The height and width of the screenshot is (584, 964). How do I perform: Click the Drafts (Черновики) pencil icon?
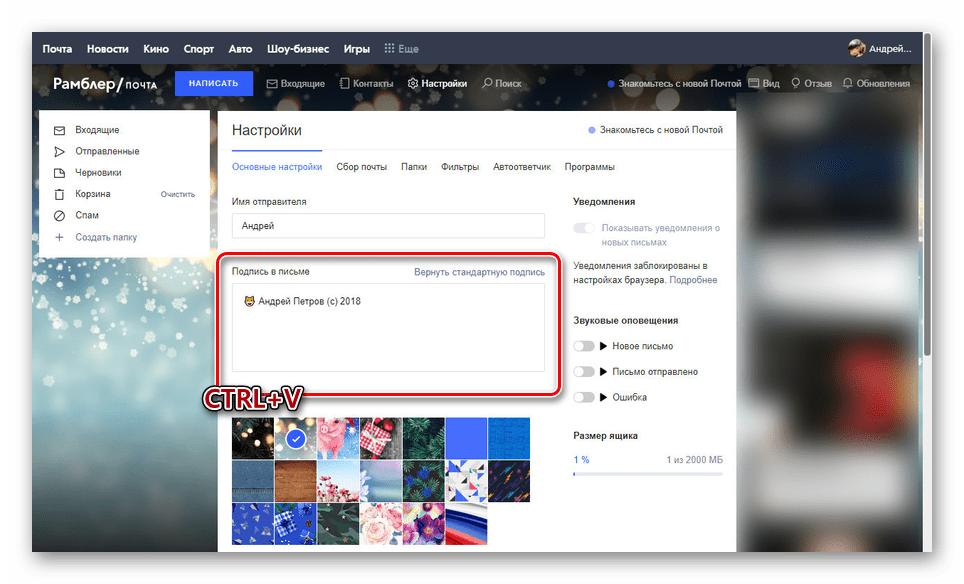click(x=59, y=172)
